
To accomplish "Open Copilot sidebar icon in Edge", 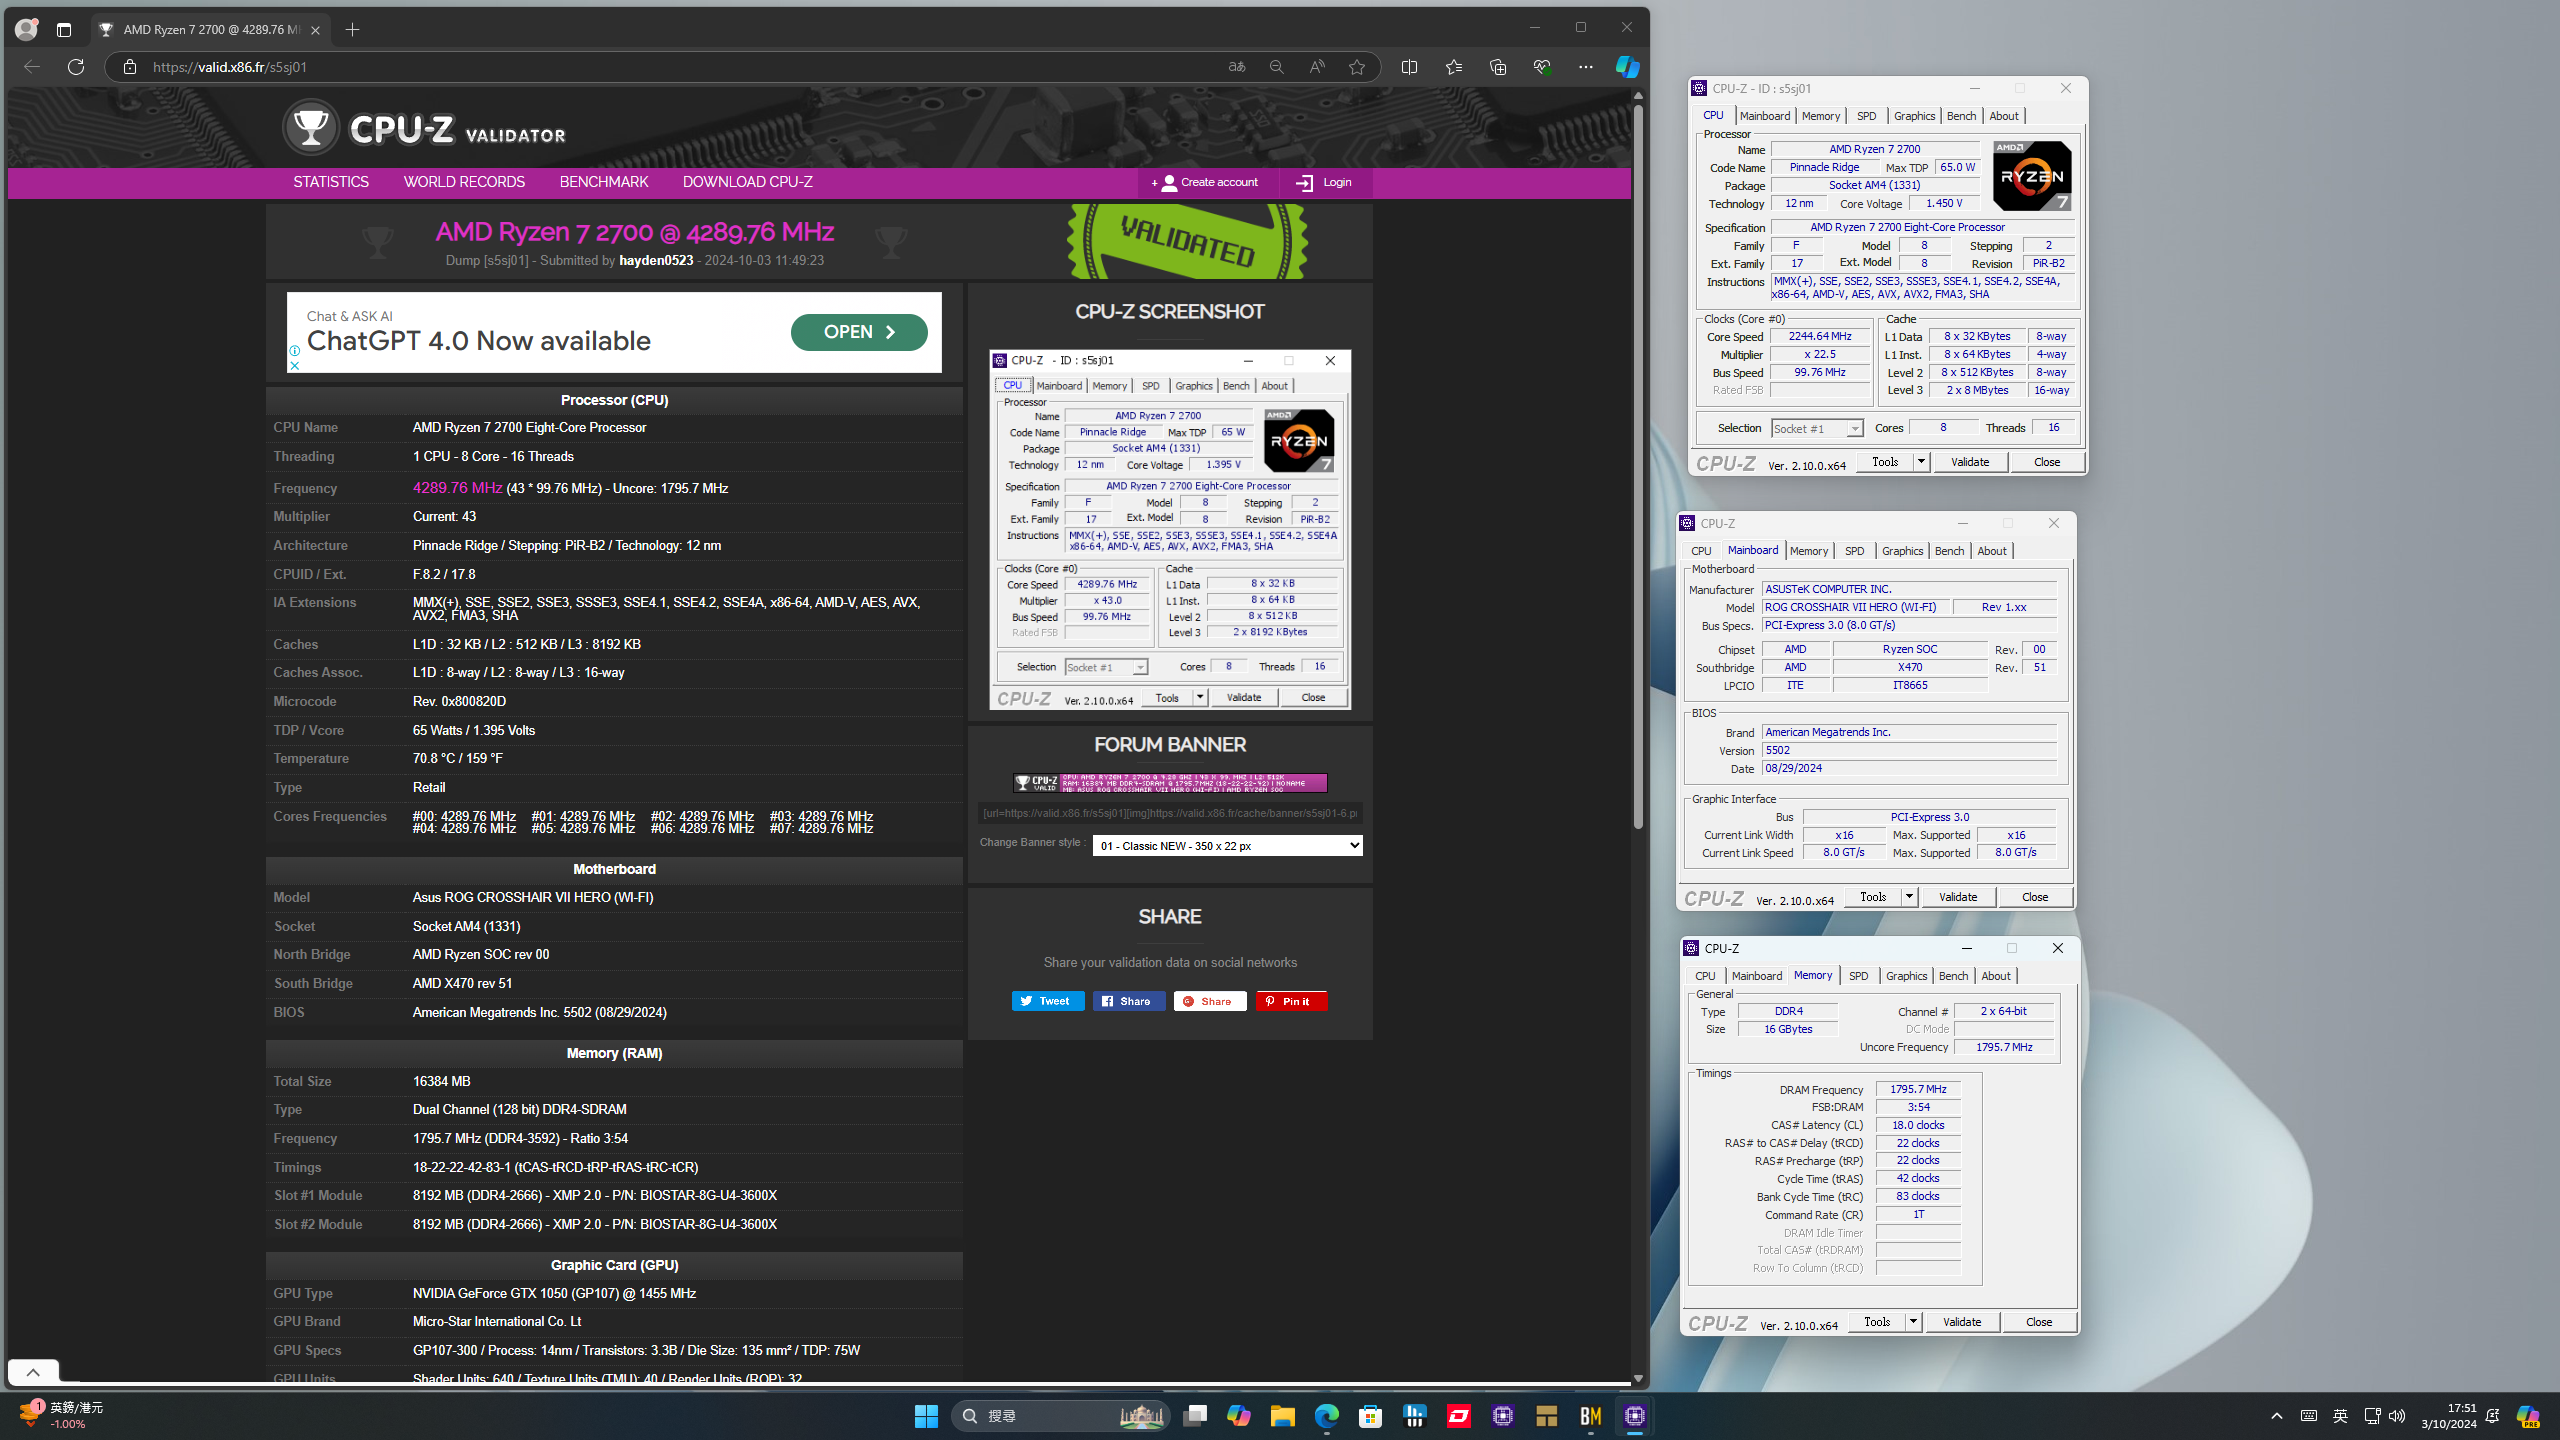I will [1627, 67].
